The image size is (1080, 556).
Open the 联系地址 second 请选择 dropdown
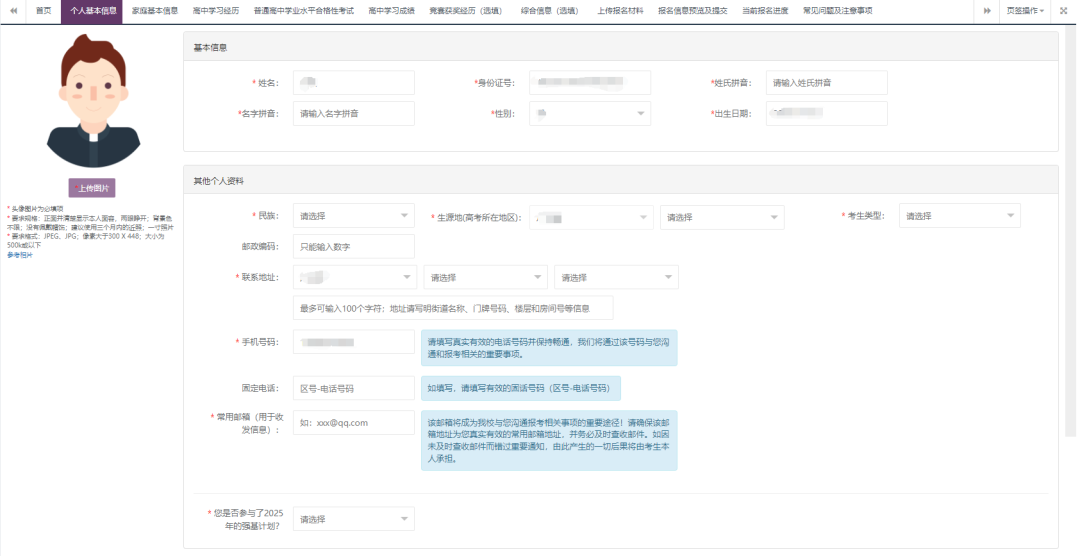(486, 277)
